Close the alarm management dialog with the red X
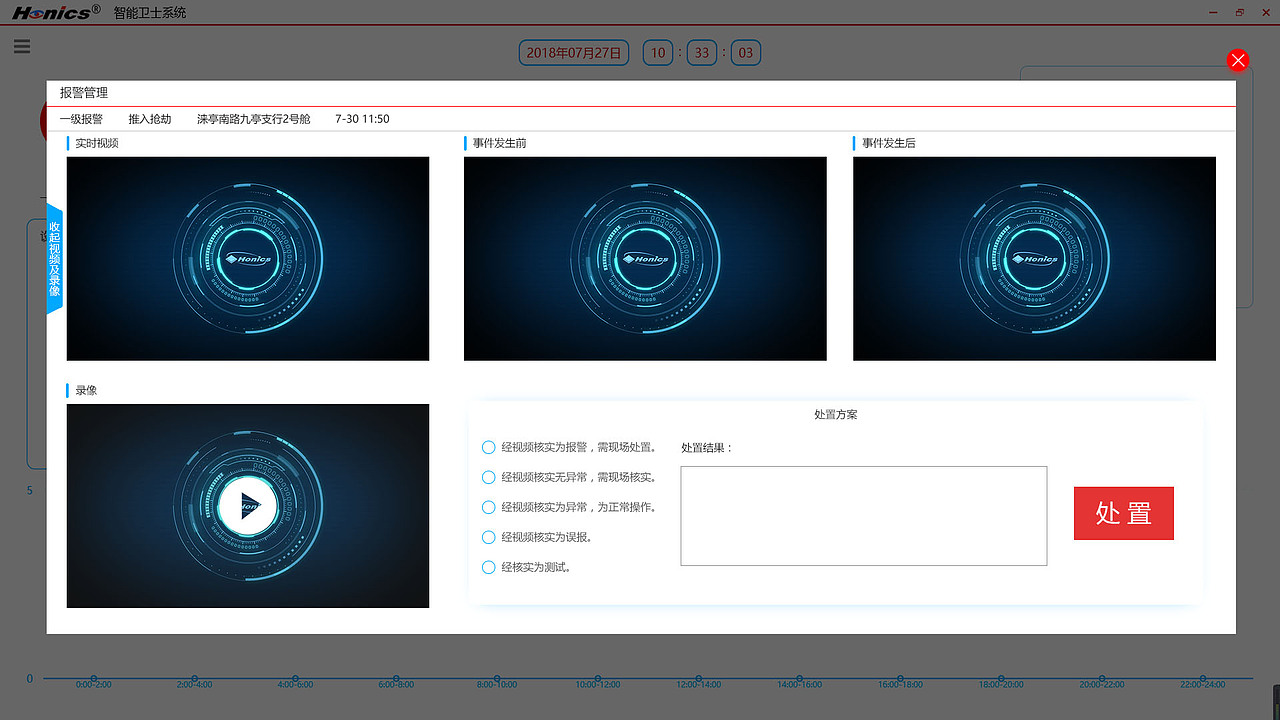 (x=1238, y=60)
